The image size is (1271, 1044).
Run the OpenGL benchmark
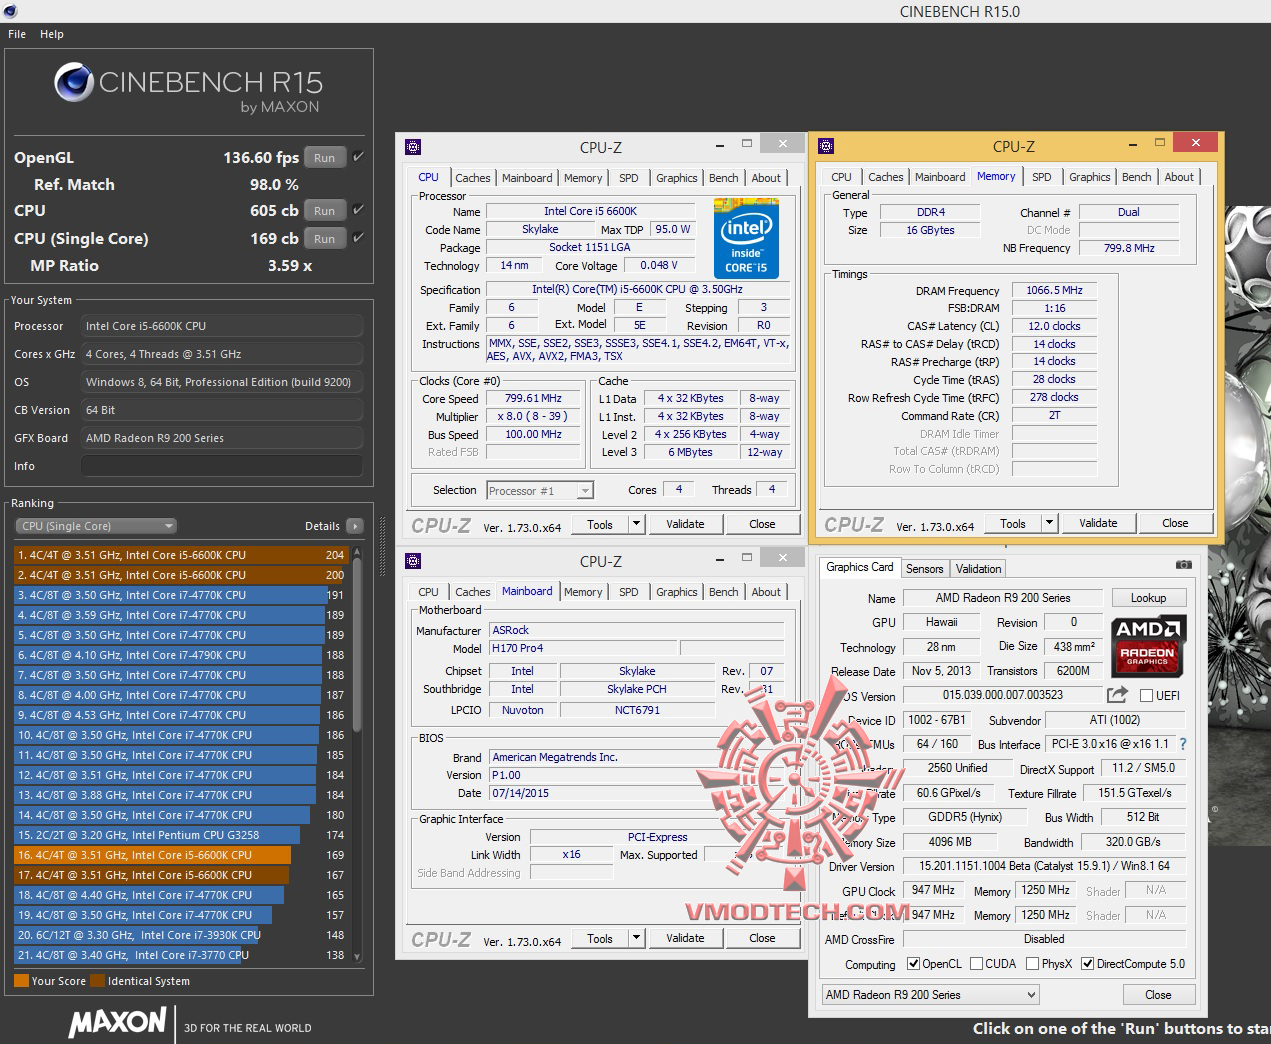point(325,157)
